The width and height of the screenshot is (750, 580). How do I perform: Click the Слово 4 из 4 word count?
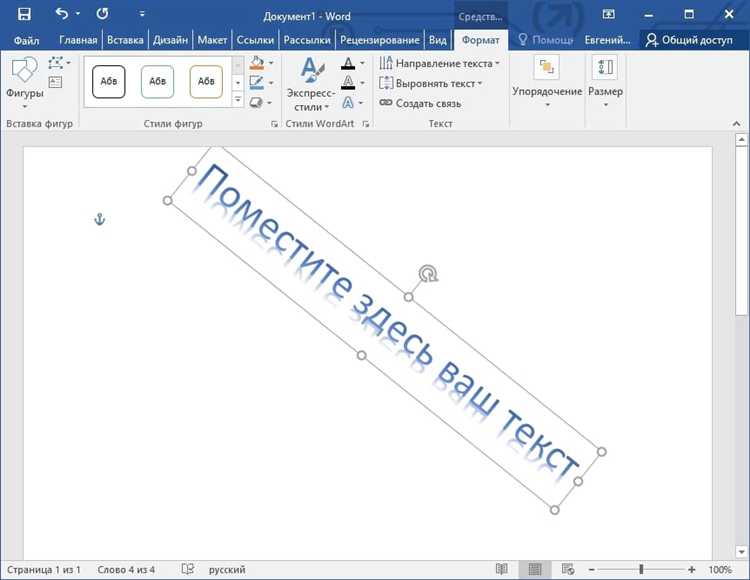coord(126,569)
